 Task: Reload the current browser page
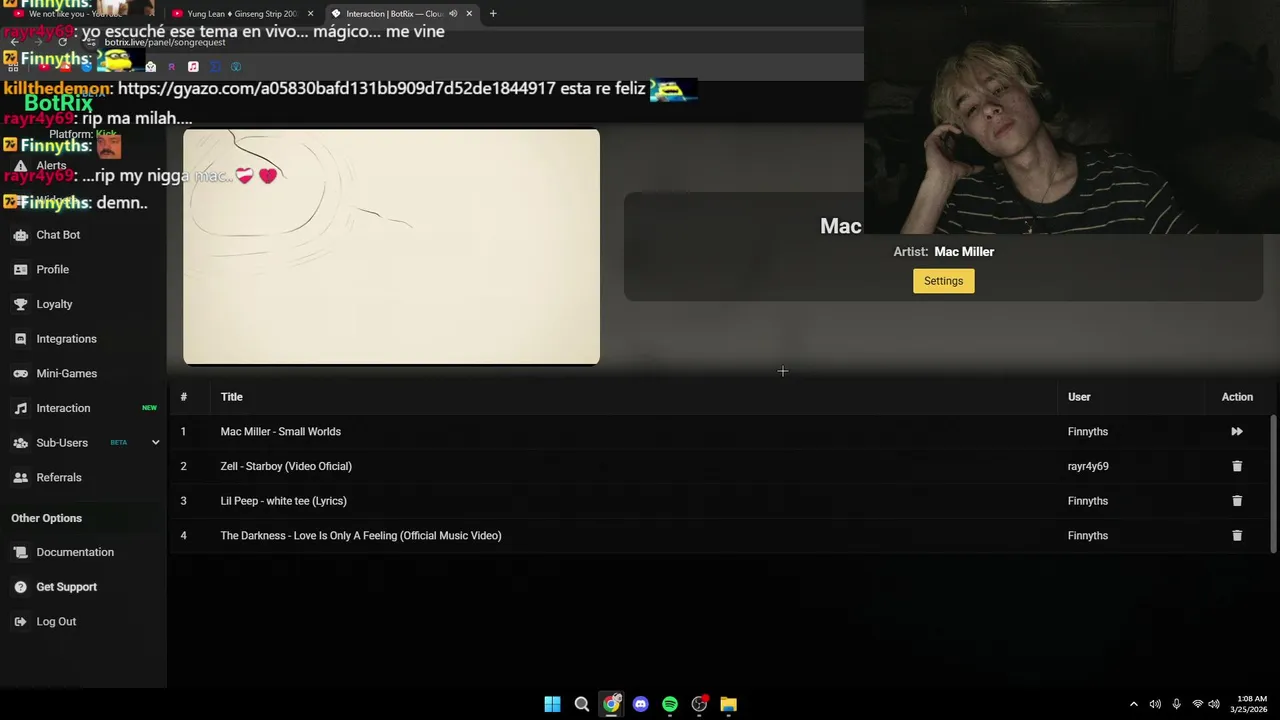(x=62, y=42)
